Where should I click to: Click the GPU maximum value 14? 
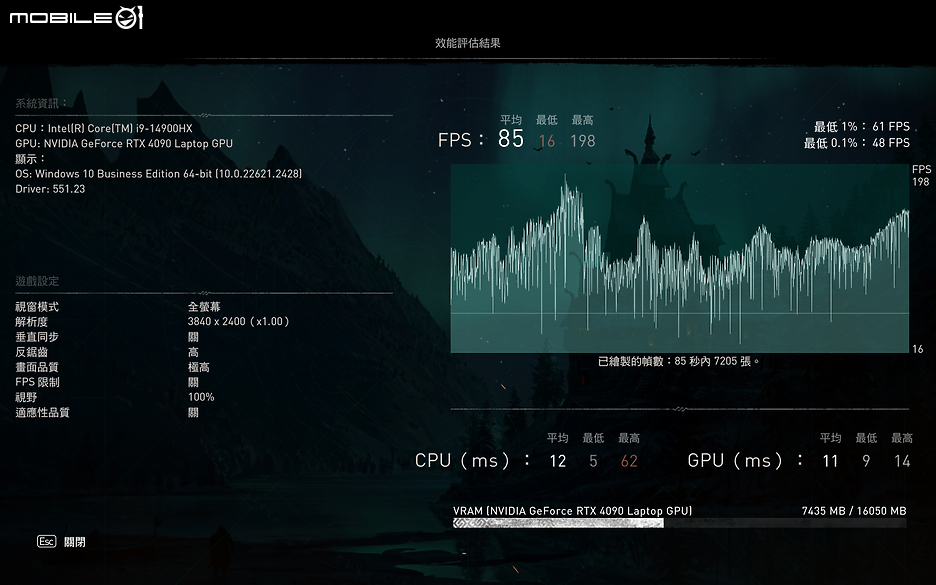pos(902,461)
